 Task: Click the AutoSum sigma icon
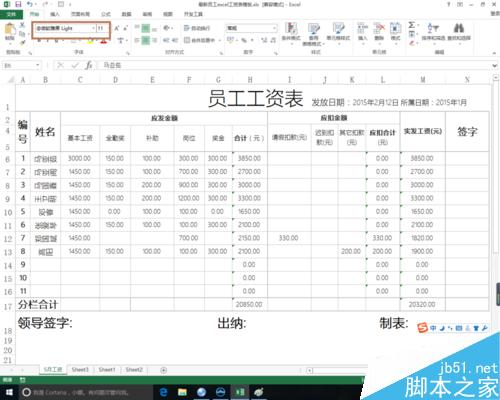(412, 25)
